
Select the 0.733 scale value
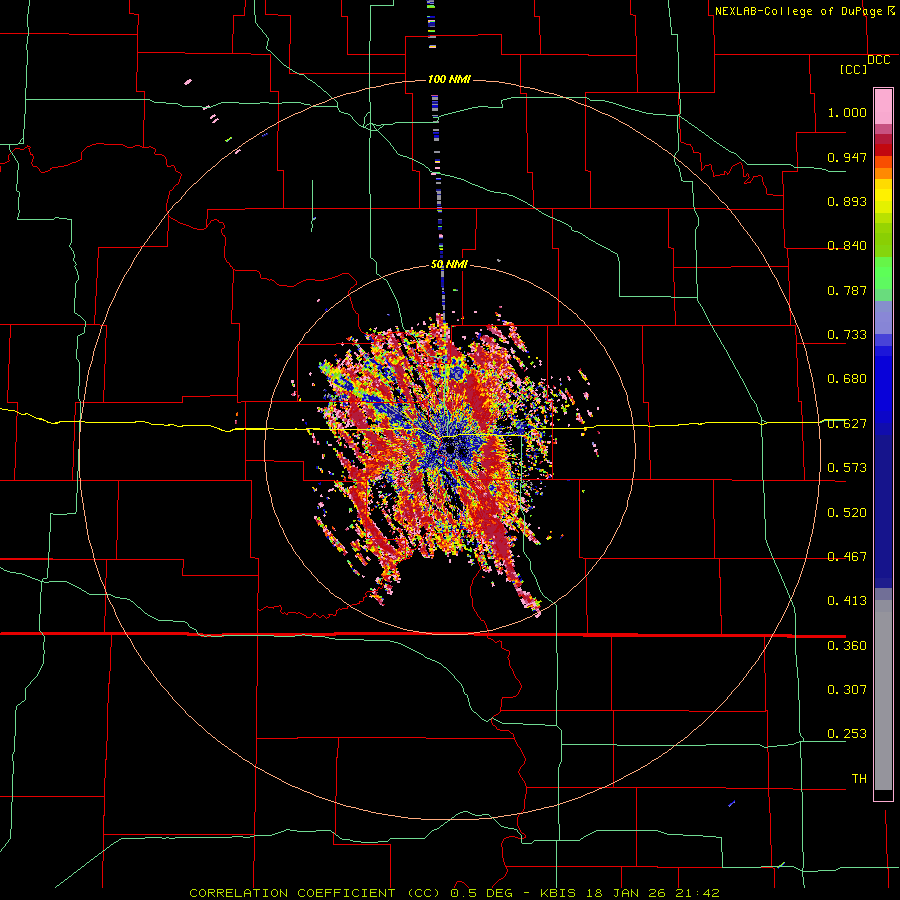pos(847,335)
